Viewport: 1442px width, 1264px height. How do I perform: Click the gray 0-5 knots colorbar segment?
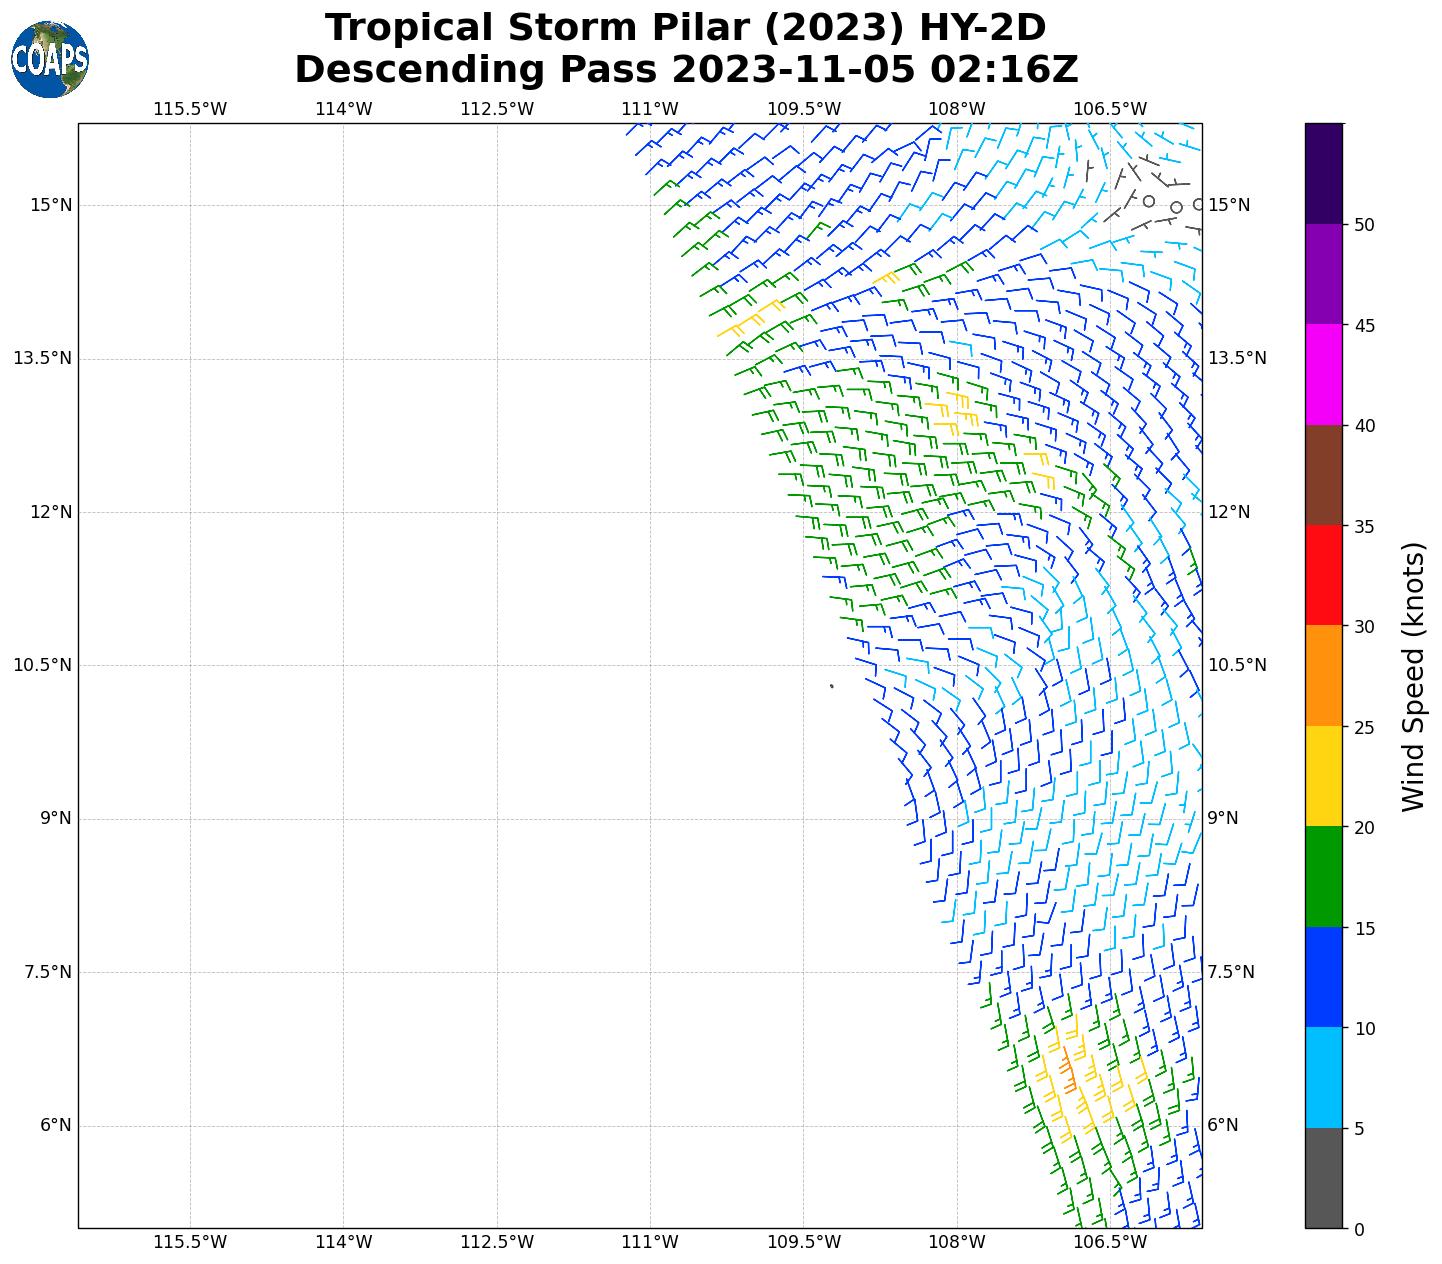(1324, 1178)
